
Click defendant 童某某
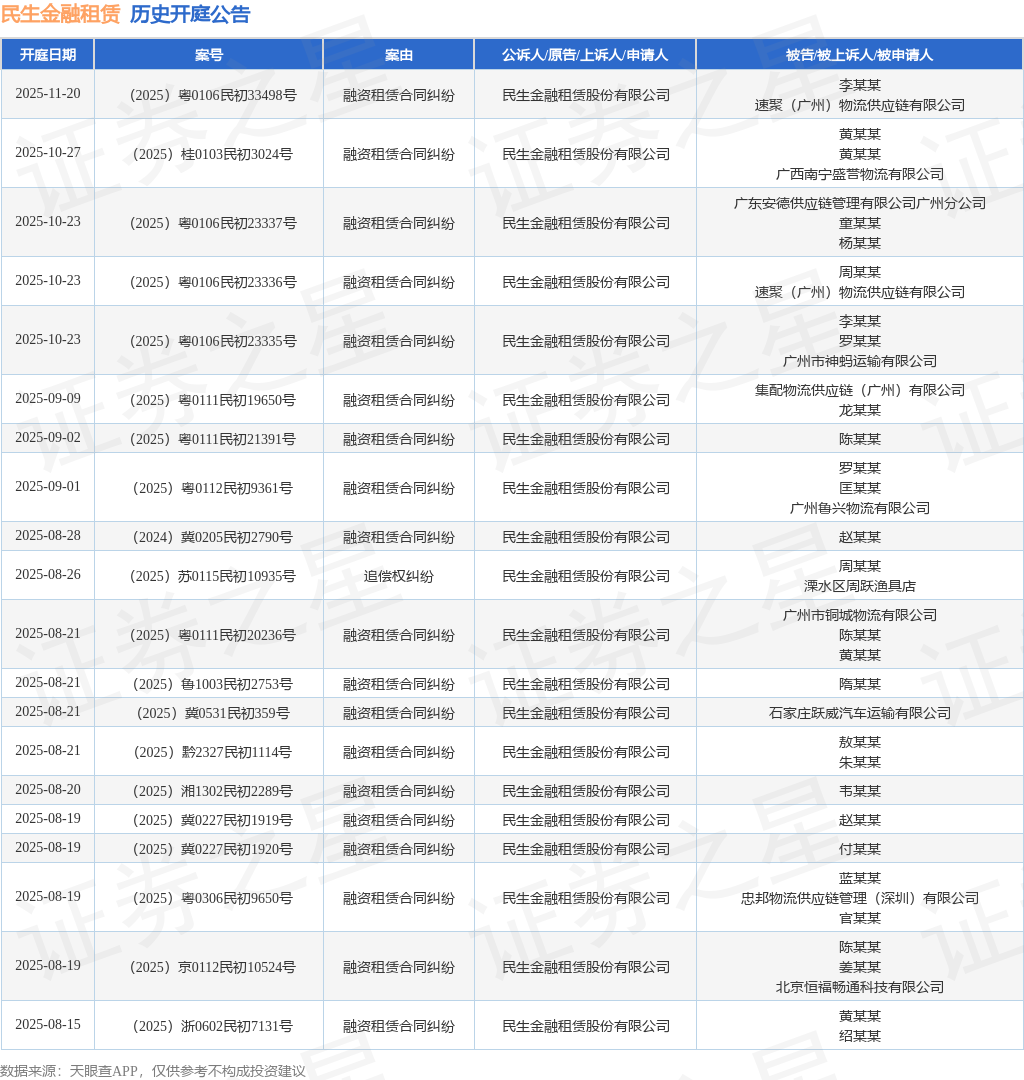pos(859,223)
